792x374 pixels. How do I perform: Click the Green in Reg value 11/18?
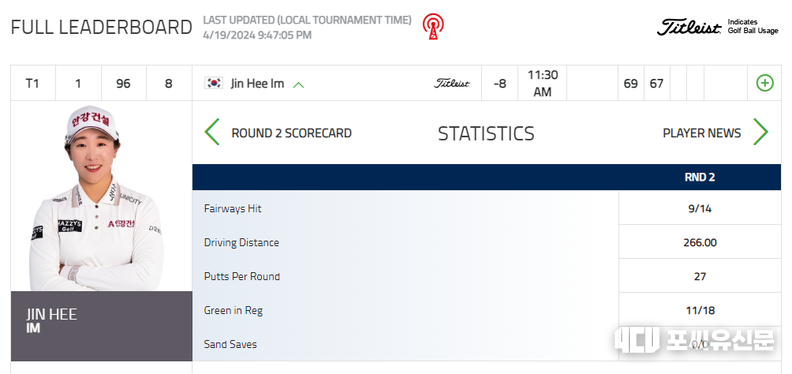700,310
